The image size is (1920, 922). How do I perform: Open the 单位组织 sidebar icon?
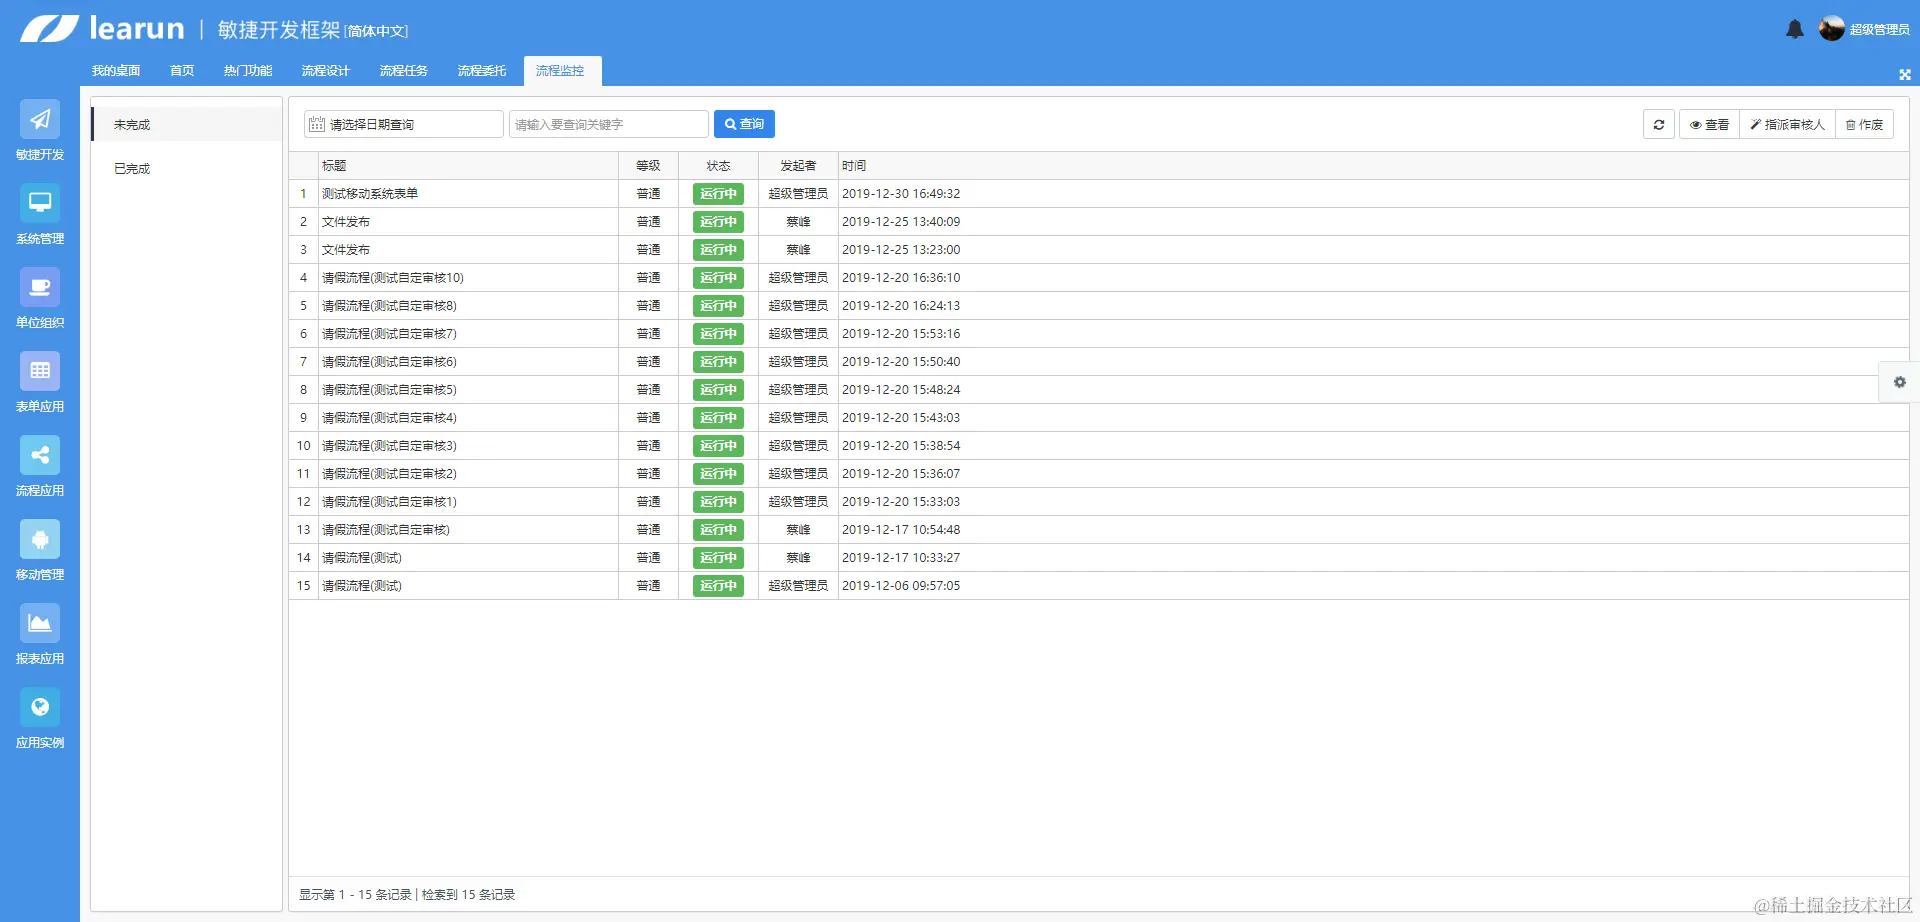40,288
